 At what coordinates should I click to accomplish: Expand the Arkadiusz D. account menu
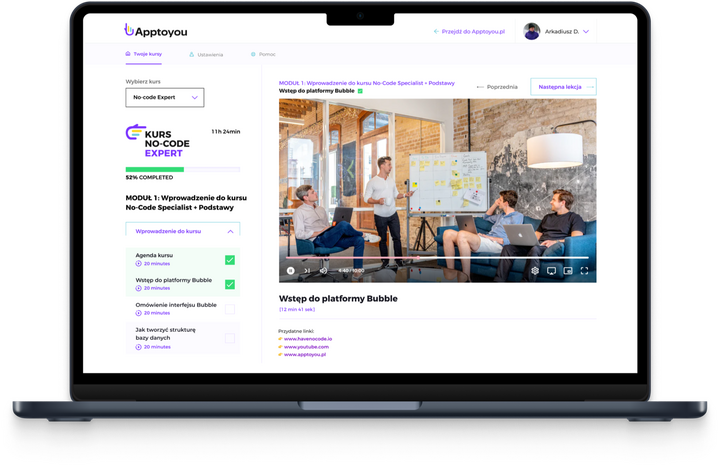586,32
